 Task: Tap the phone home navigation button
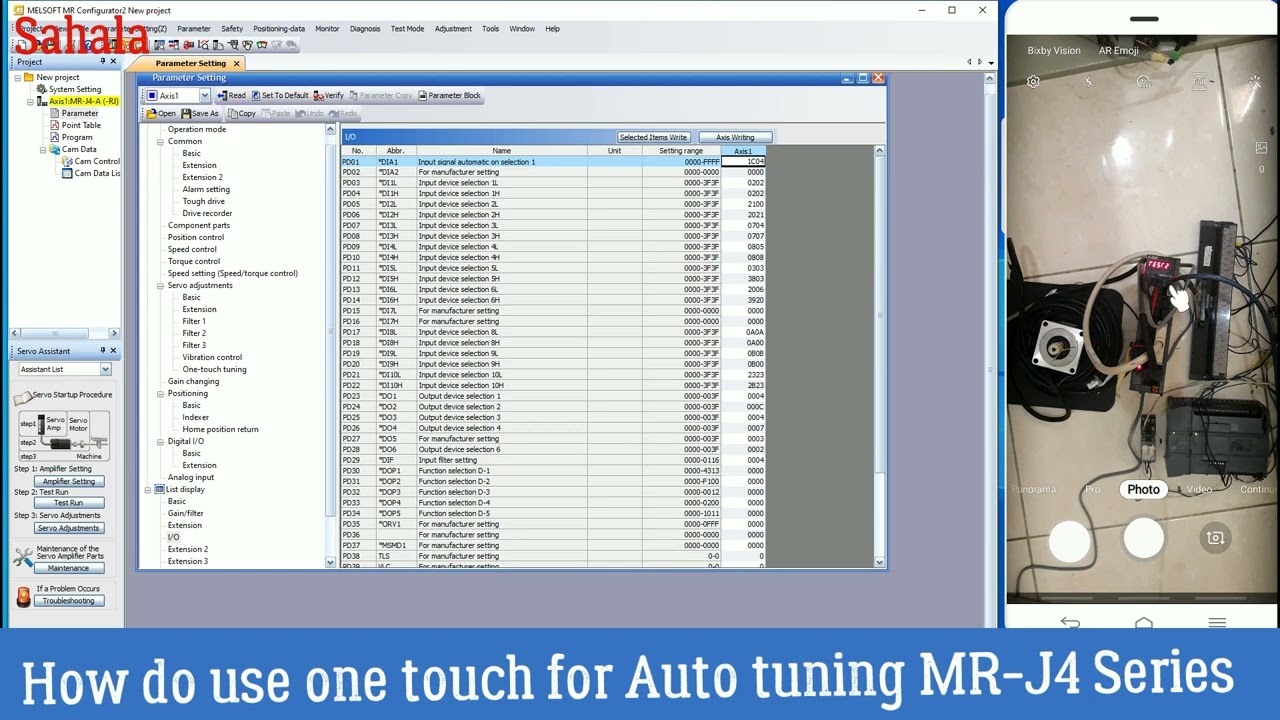click(x=1144, y=622)
